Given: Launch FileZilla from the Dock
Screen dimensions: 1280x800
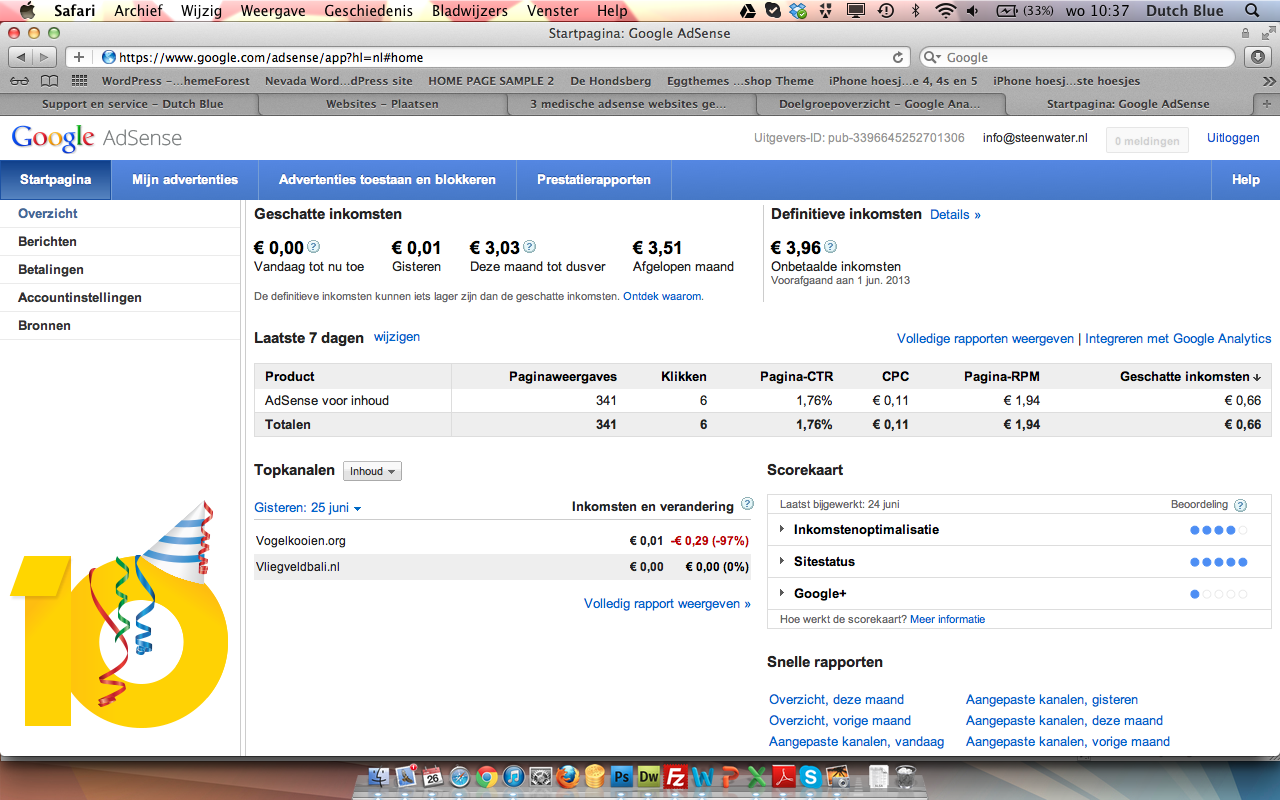Looking at the screenshot, I should [676, 777].
